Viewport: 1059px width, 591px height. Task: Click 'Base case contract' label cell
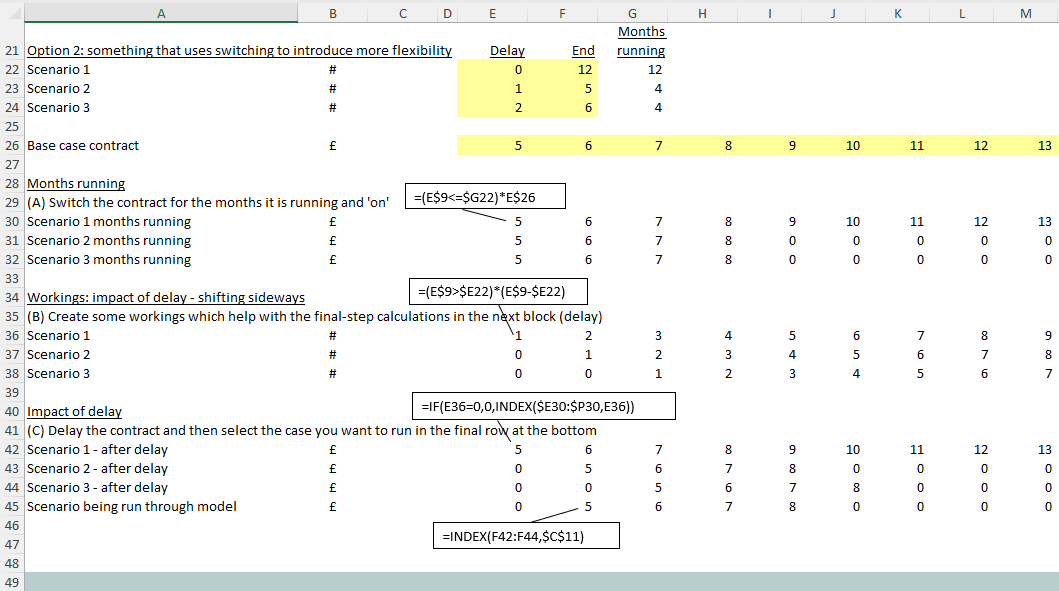pos(83,146)
